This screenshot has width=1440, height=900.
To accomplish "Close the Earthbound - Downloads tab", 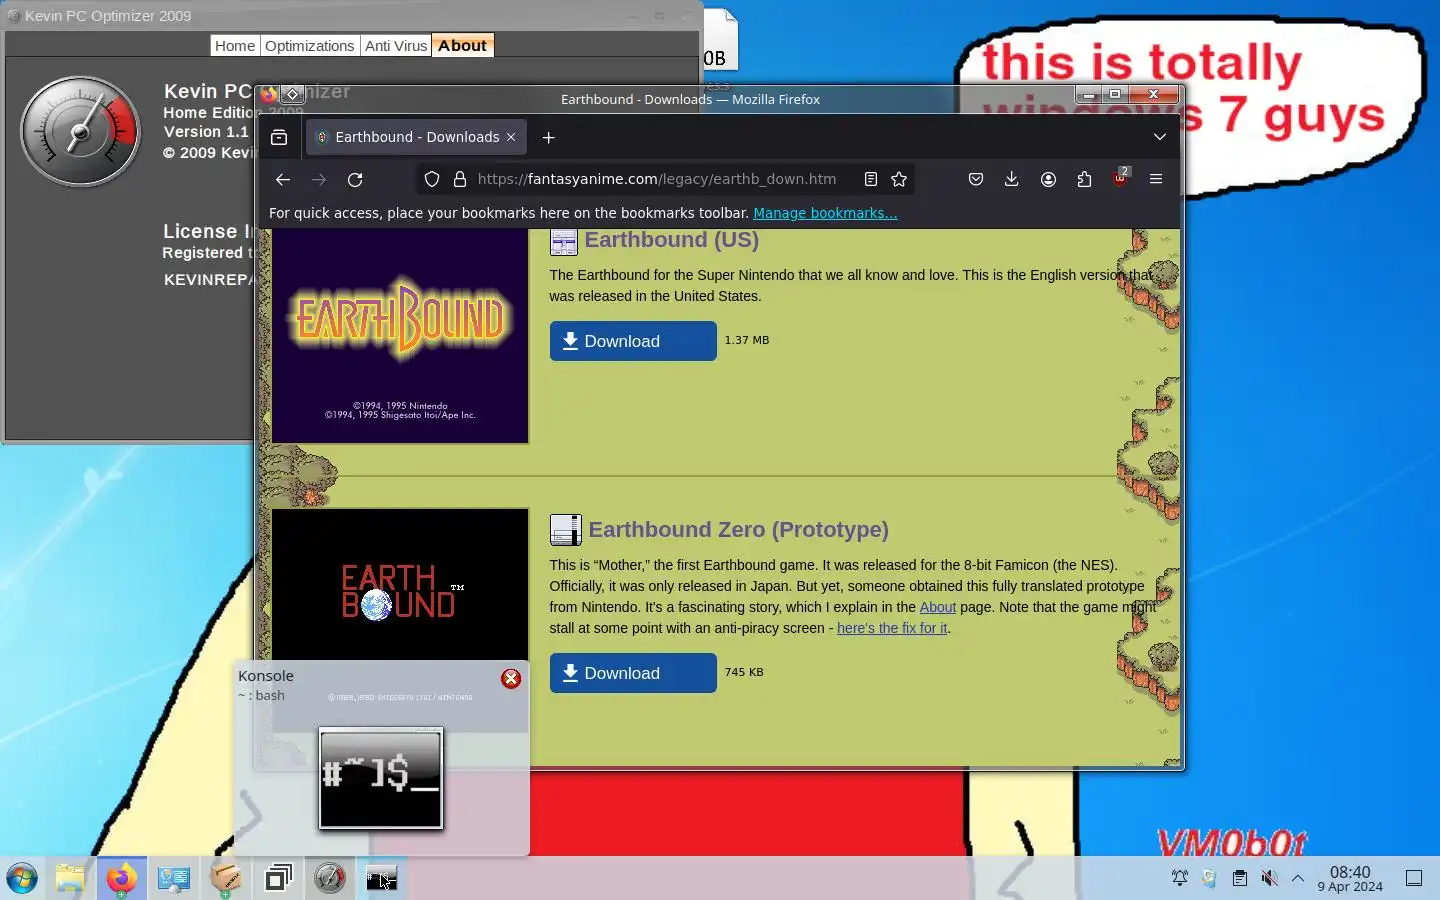I will [511, 137].
